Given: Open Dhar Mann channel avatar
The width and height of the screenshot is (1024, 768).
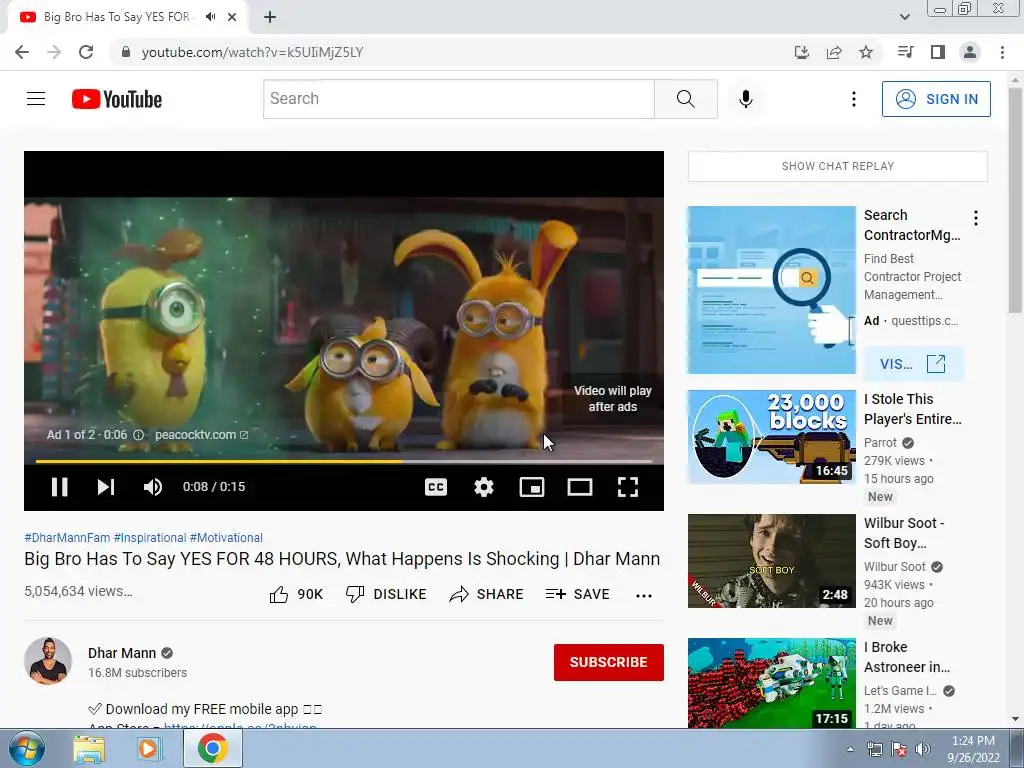Looking at the screenshot, I should click(x=48, y=661).
